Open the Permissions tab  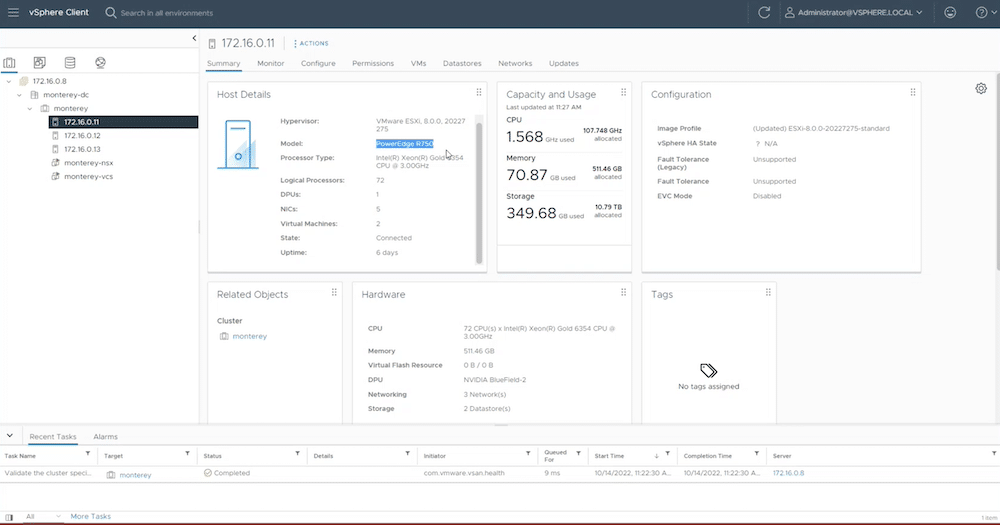(x=373, y=63)
